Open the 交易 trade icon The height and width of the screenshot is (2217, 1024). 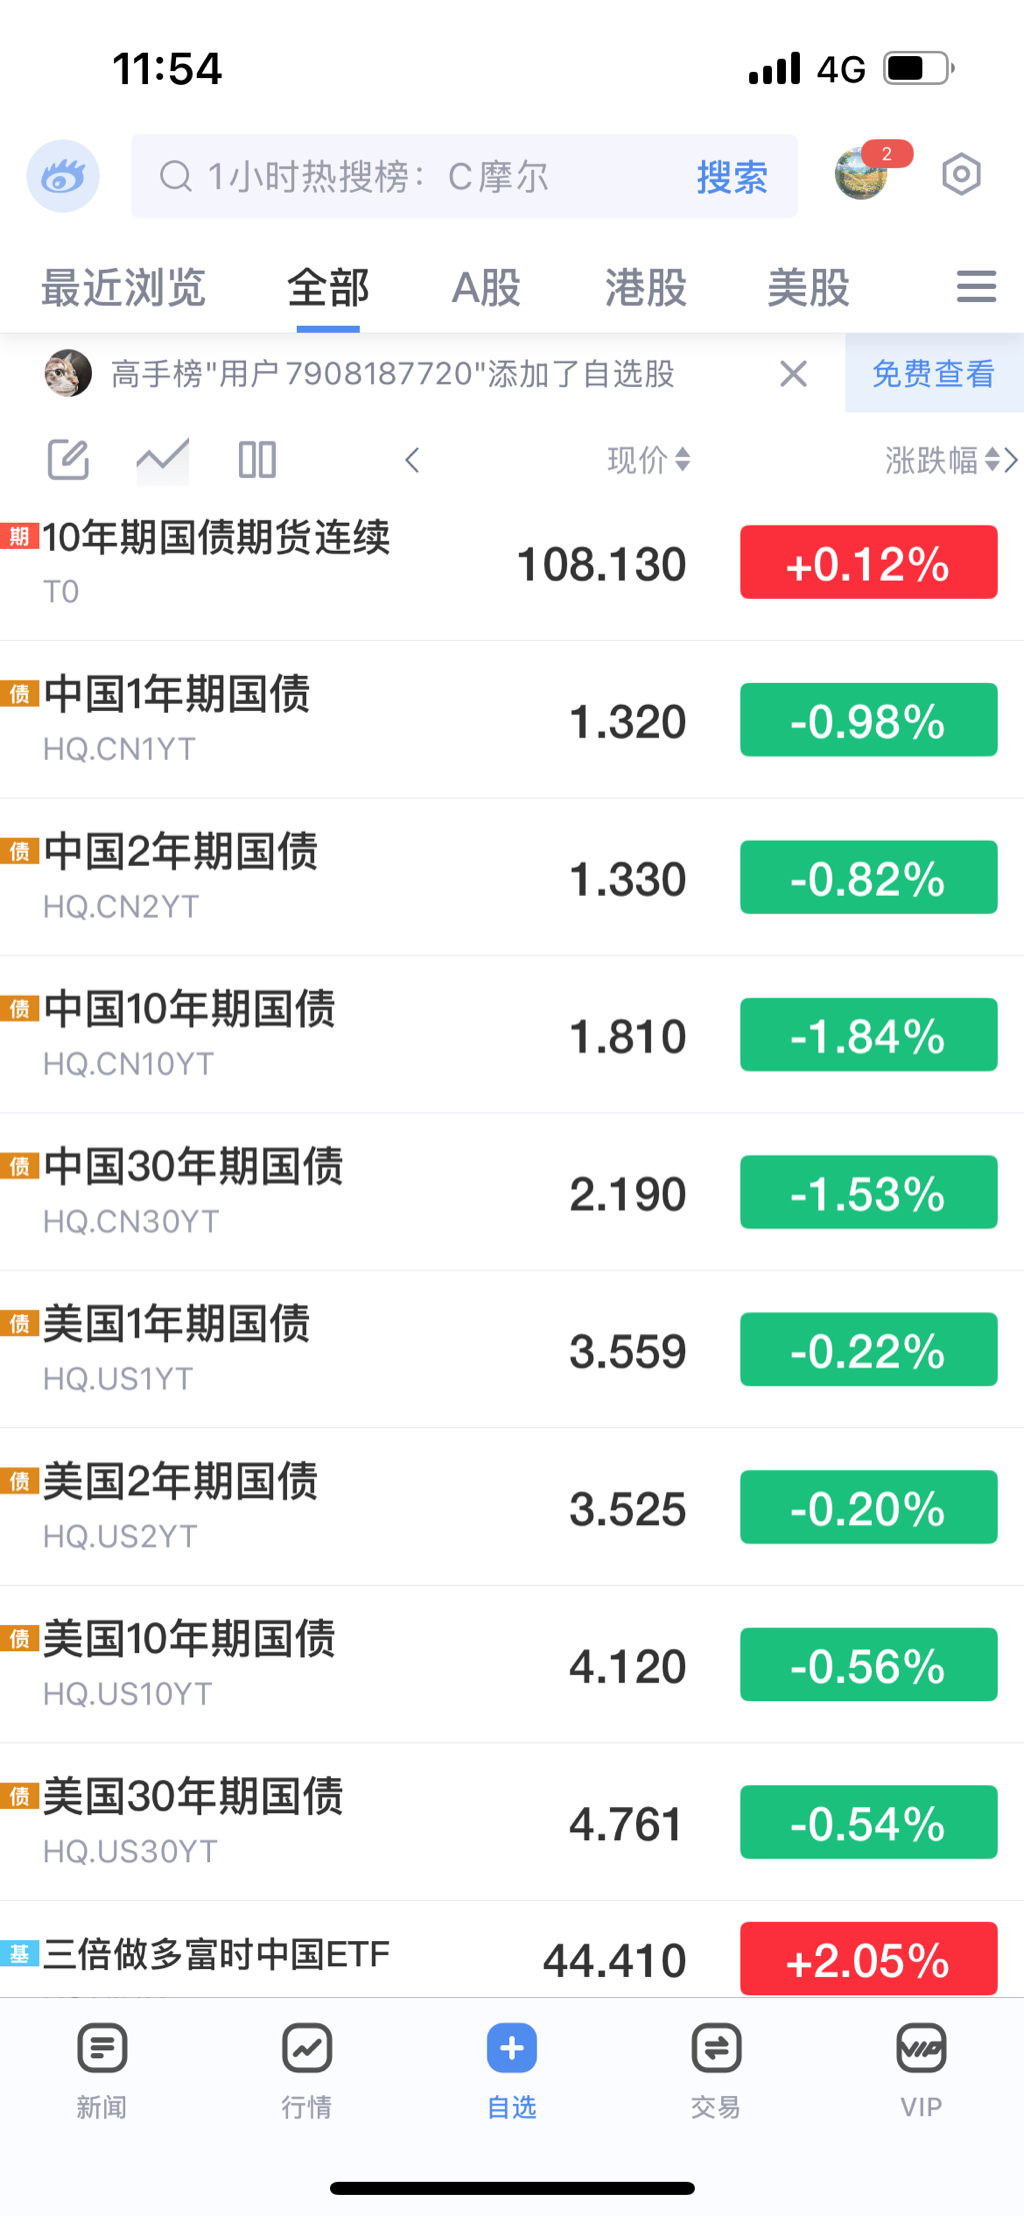pos(716,2049)
